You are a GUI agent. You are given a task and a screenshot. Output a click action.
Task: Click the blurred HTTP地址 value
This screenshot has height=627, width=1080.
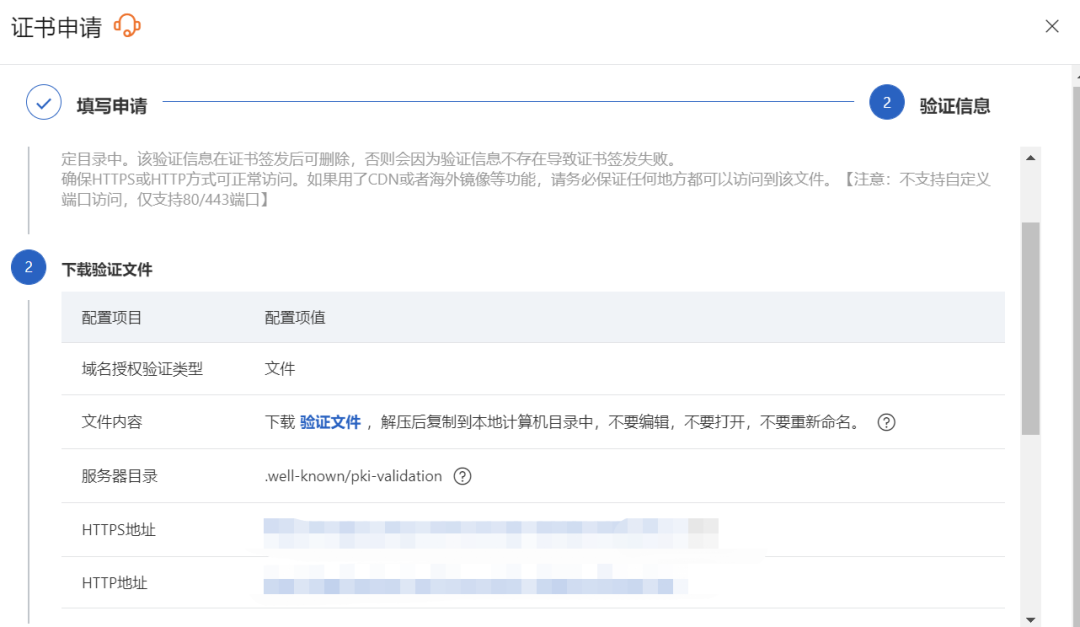[468, 584]
